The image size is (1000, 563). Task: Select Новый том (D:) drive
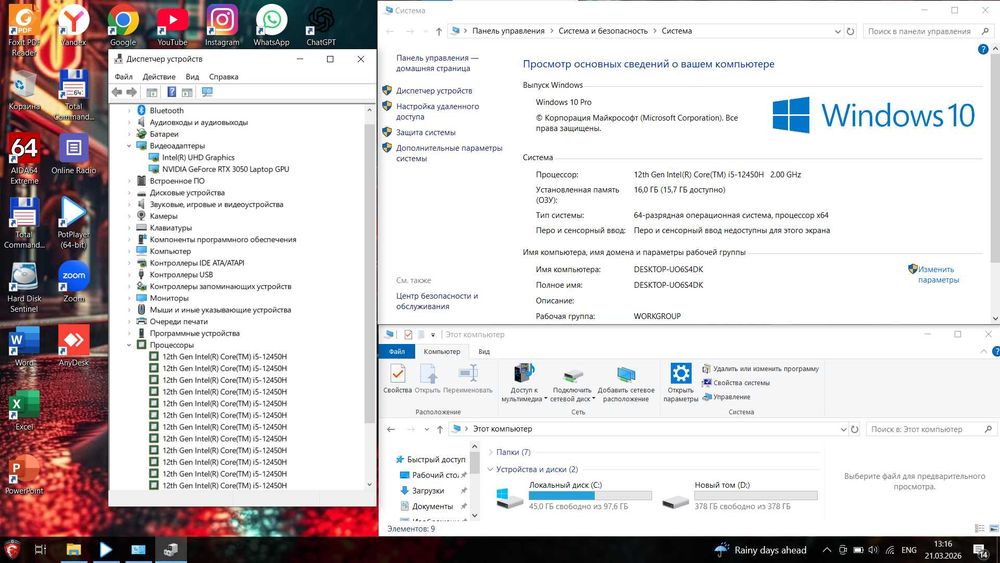pos(740,495)
